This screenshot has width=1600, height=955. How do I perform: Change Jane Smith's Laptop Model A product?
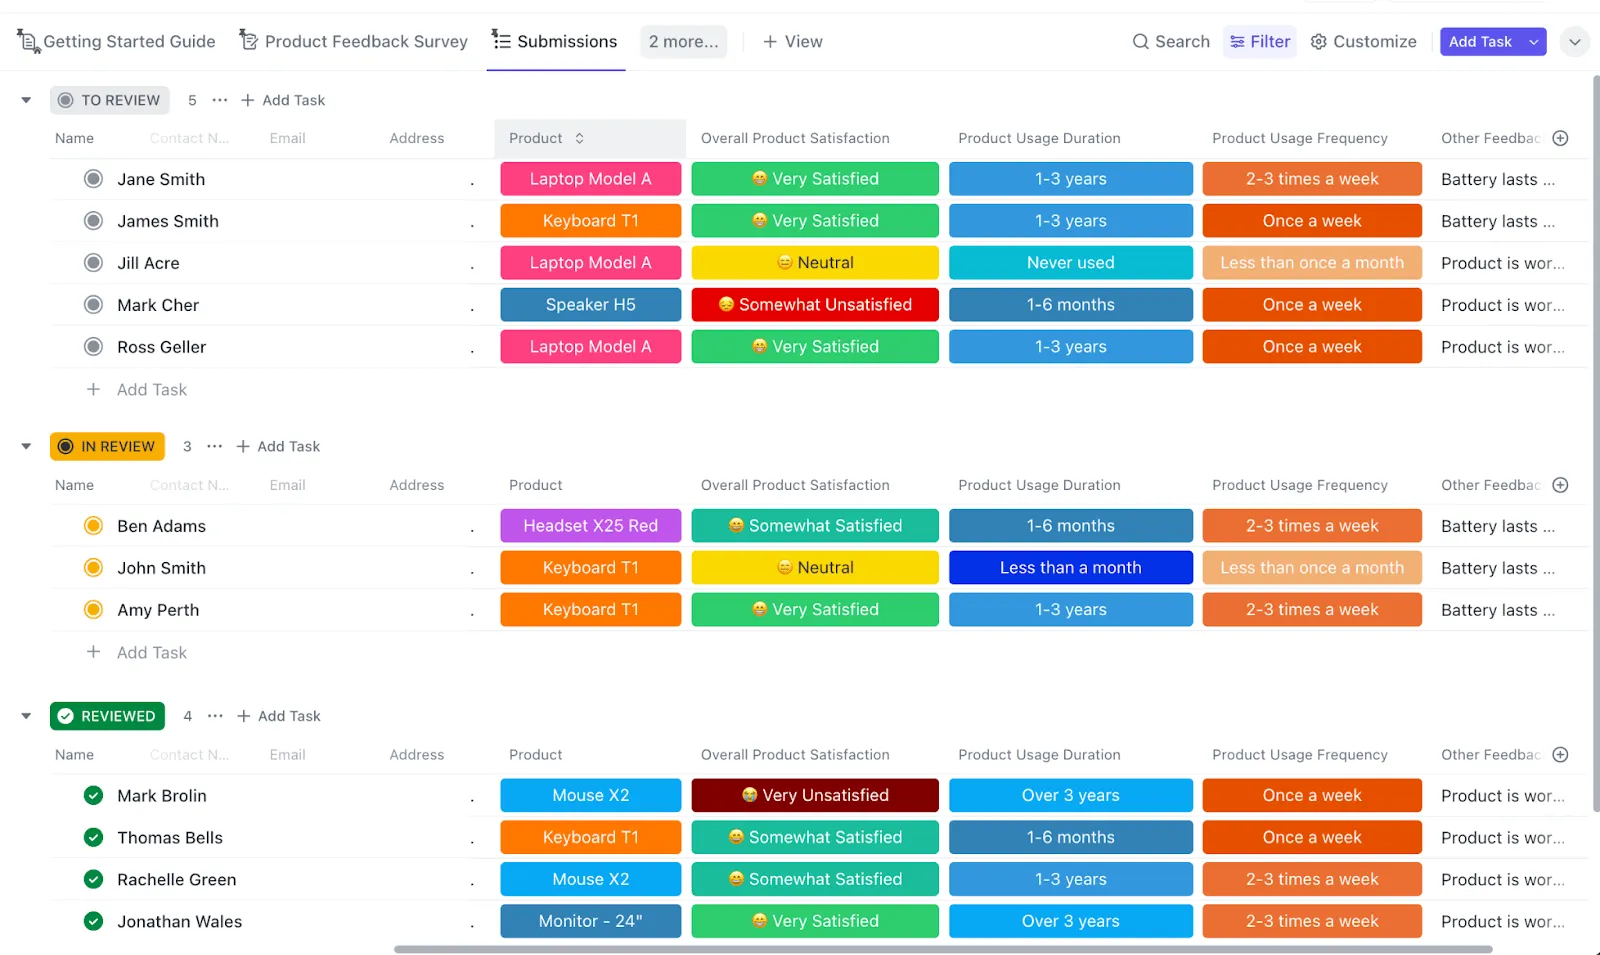591,179
